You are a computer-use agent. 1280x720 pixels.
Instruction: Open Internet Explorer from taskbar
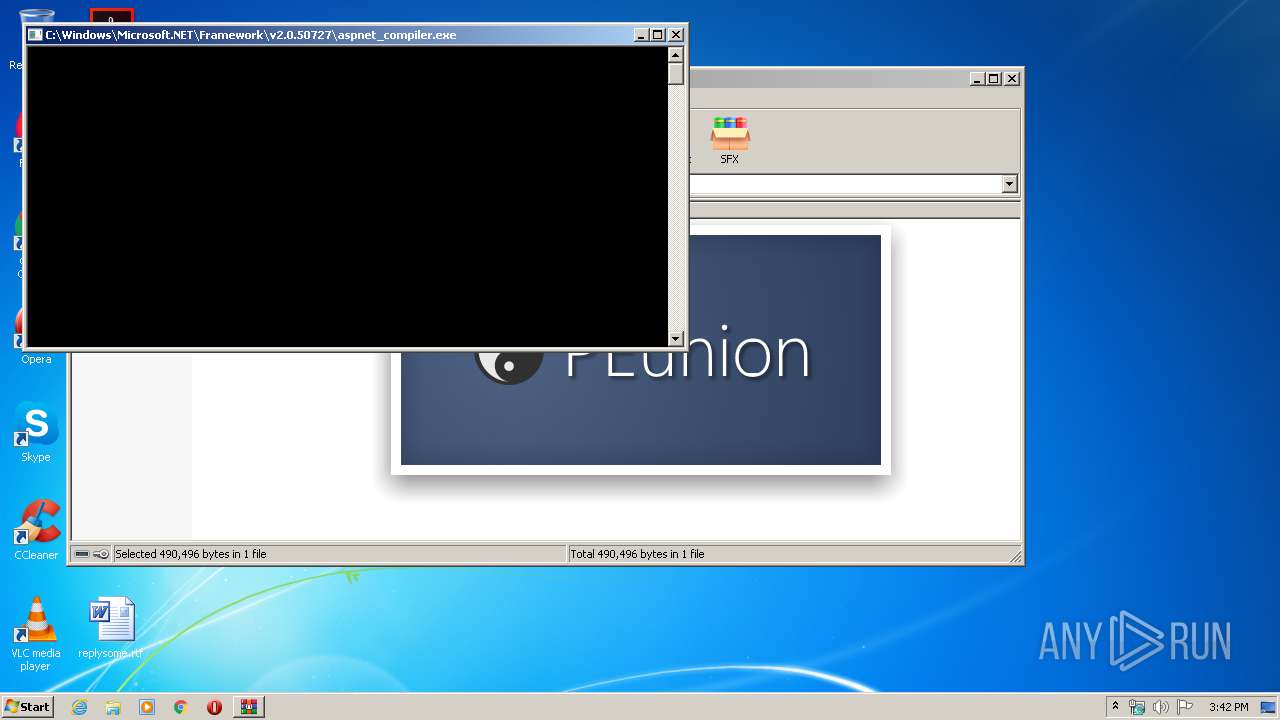point(79,707)
